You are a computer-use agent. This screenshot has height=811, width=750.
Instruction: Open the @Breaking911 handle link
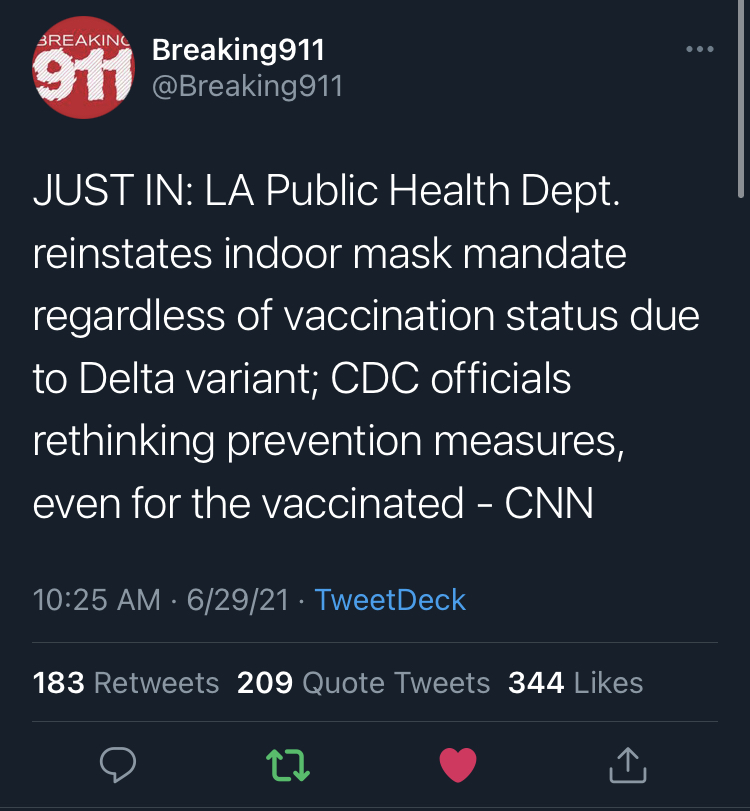pos(247,86)
